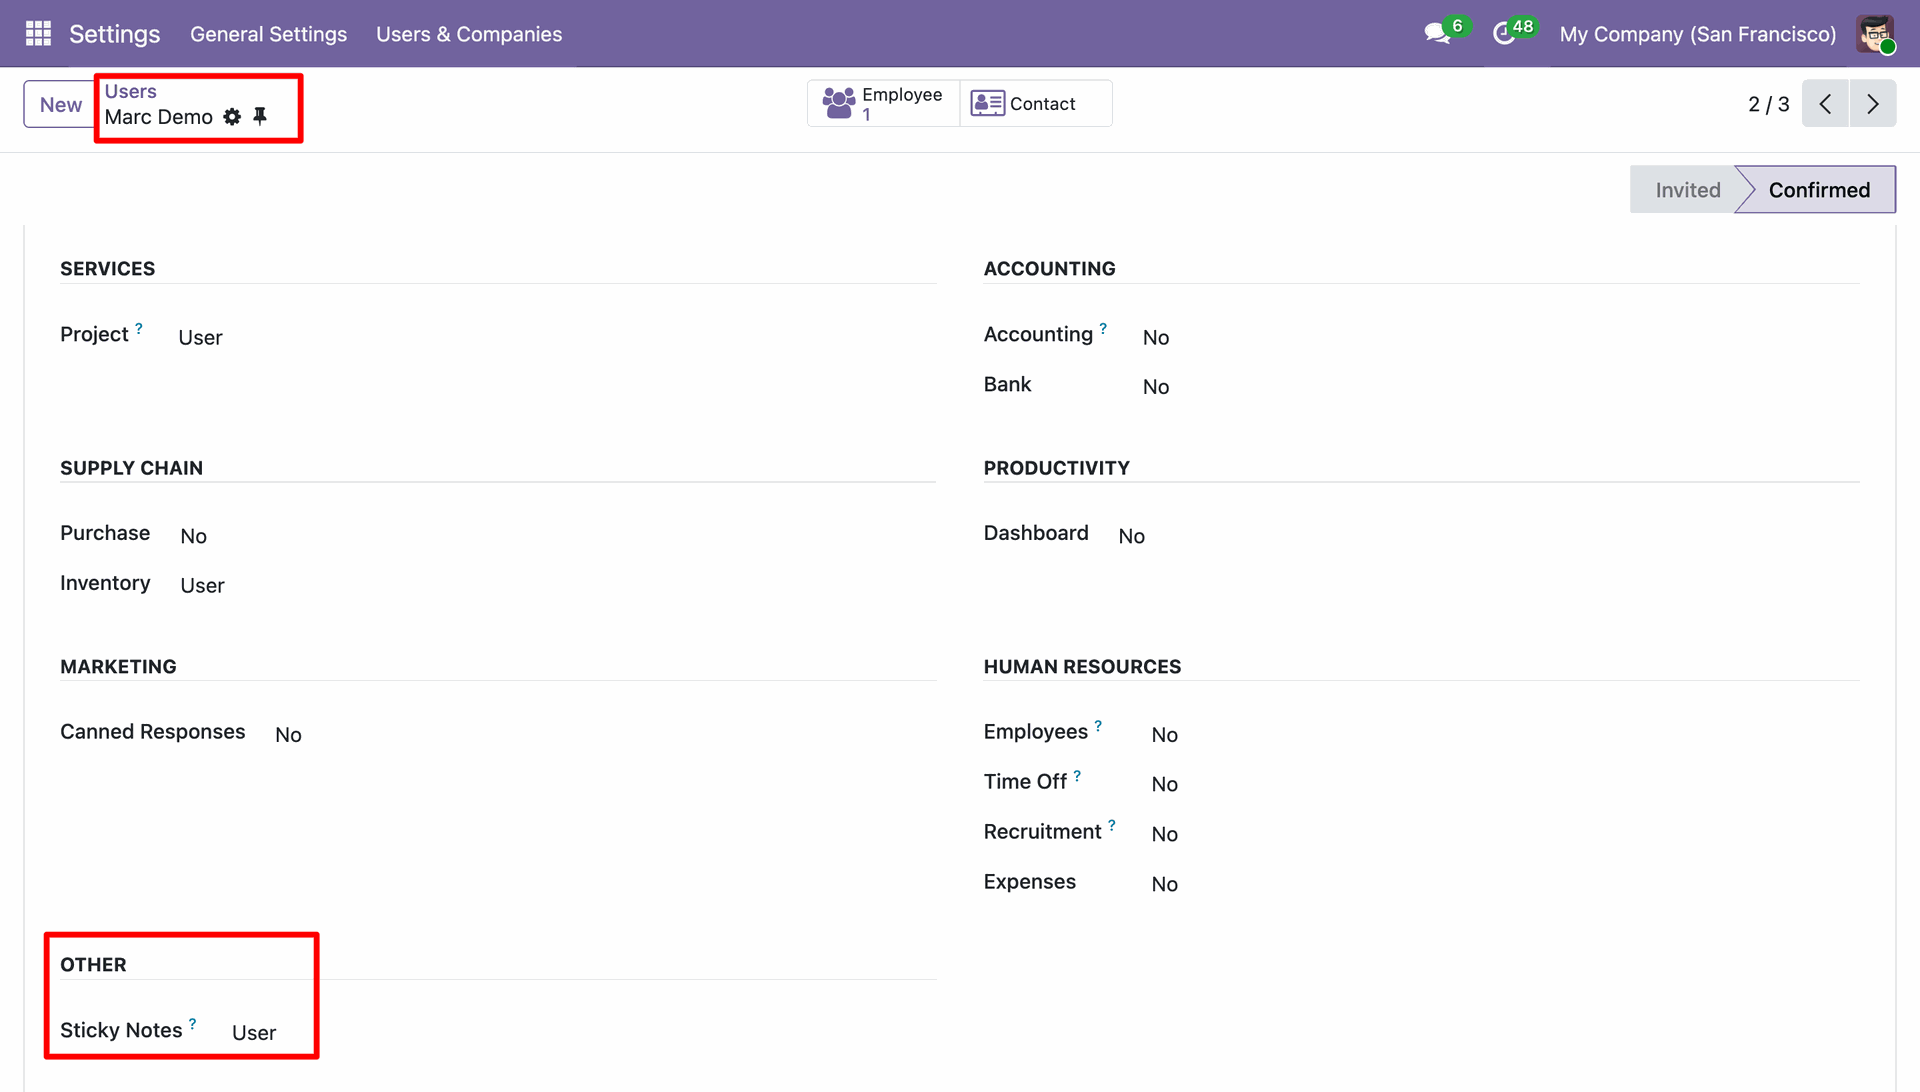This screenshot has width=1920, height=1092.
Task: Set status to Invited
Action: point(1687,190)
